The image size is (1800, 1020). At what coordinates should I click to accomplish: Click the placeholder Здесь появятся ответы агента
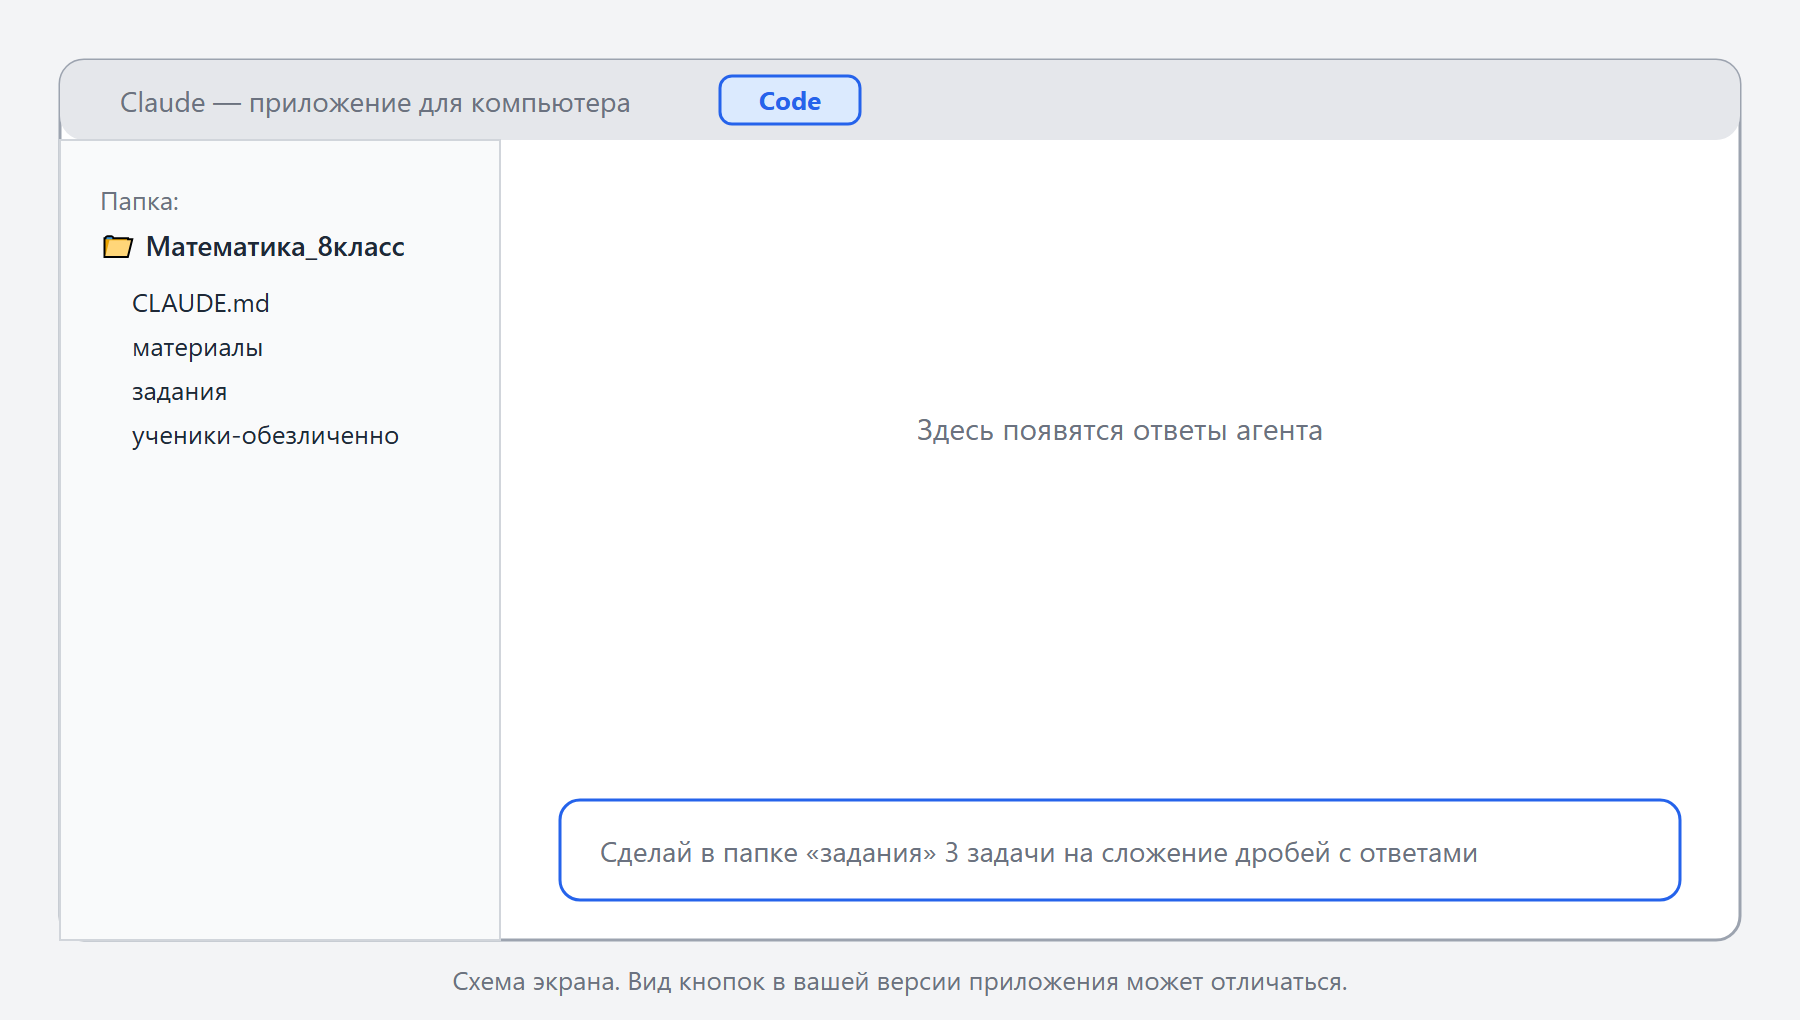(x=1119, y=430)
